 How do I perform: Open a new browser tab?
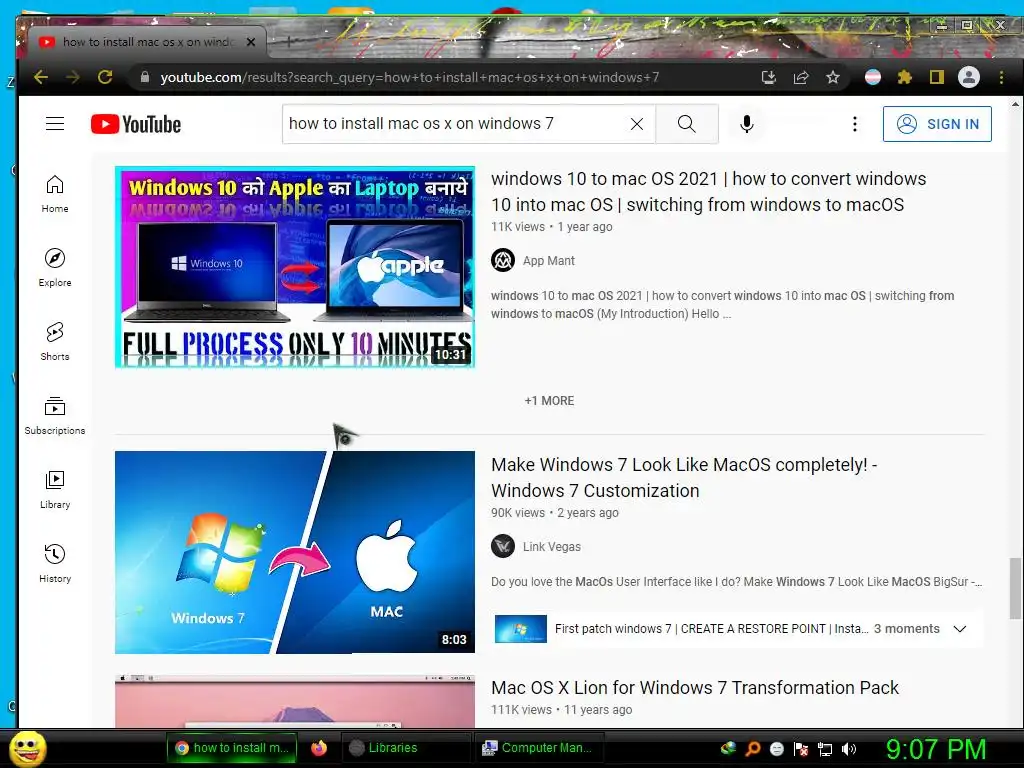[290, 41]
